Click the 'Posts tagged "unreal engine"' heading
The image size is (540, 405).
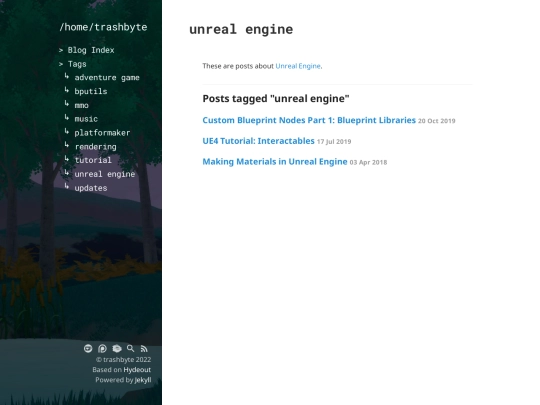point(276,99)
